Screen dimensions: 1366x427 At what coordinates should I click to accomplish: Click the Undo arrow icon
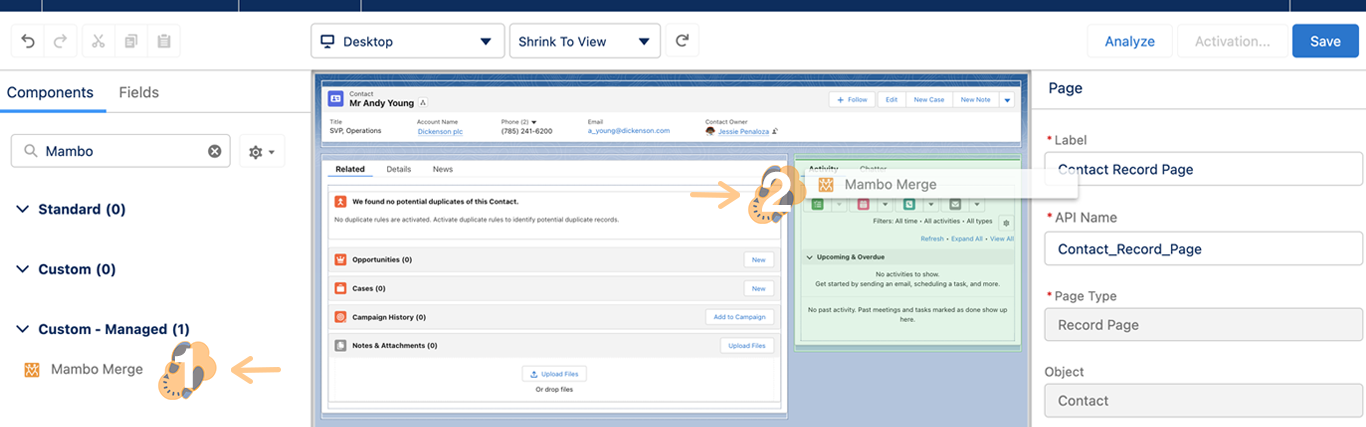tap(28, 41)
